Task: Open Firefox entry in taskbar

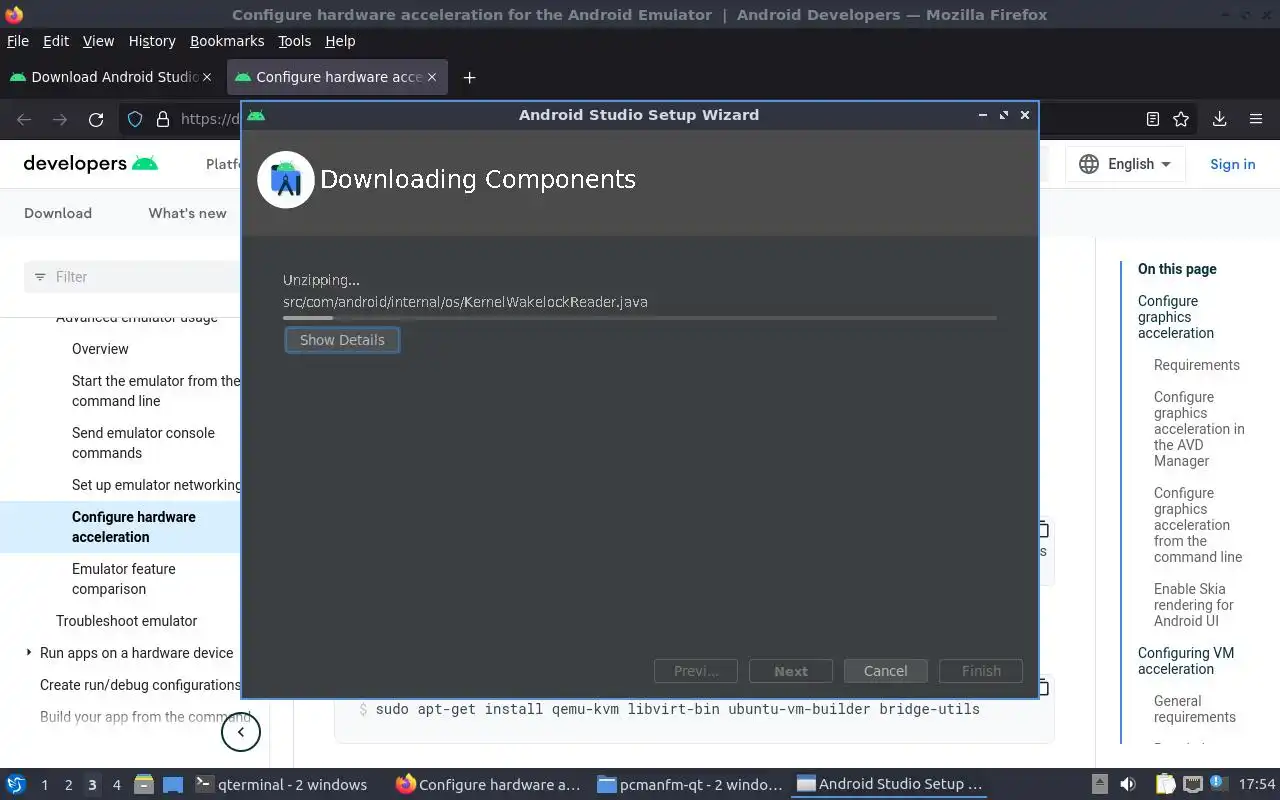Action: coord(489,785)
